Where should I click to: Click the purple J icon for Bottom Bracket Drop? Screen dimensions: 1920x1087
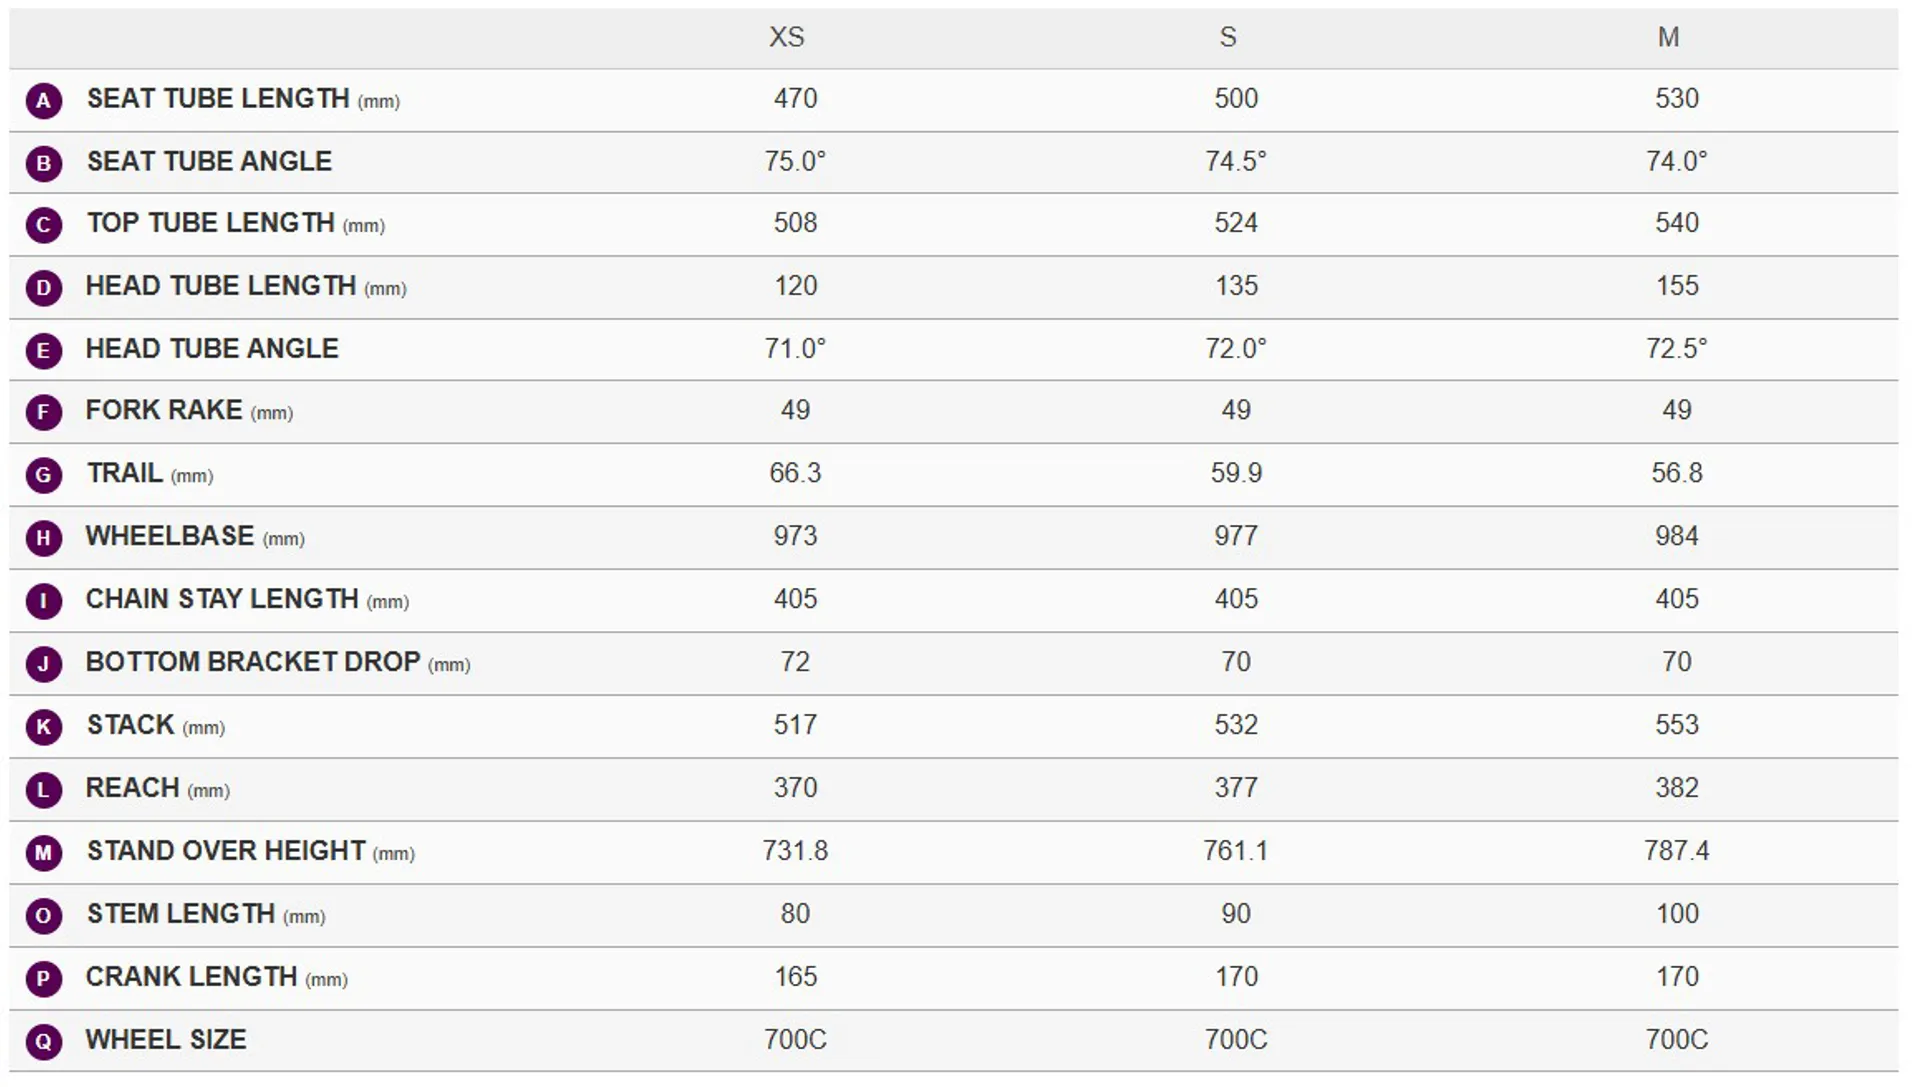pyautogui.click(x=44, y=664)
